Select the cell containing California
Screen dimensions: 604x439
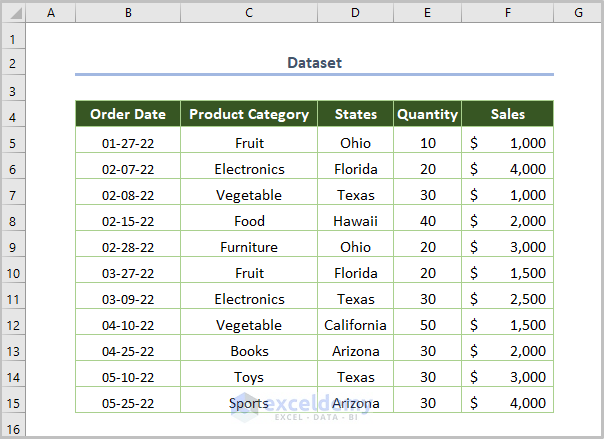click(x=355, y=325)
